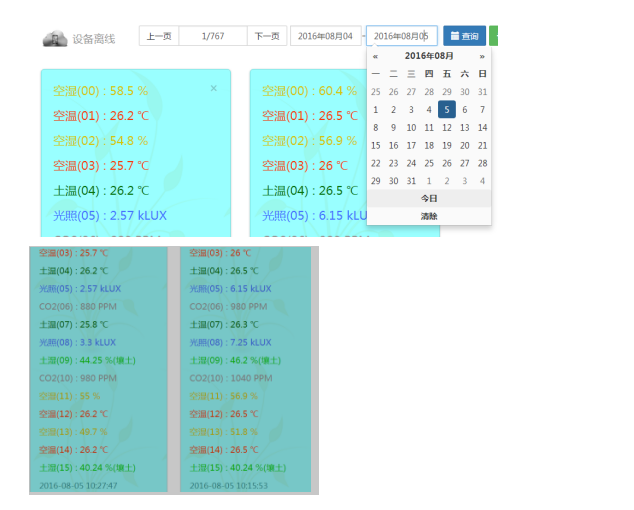Screen dimensions: 634x510
Task: Click the device offline cloud icon
Action: 54,38
